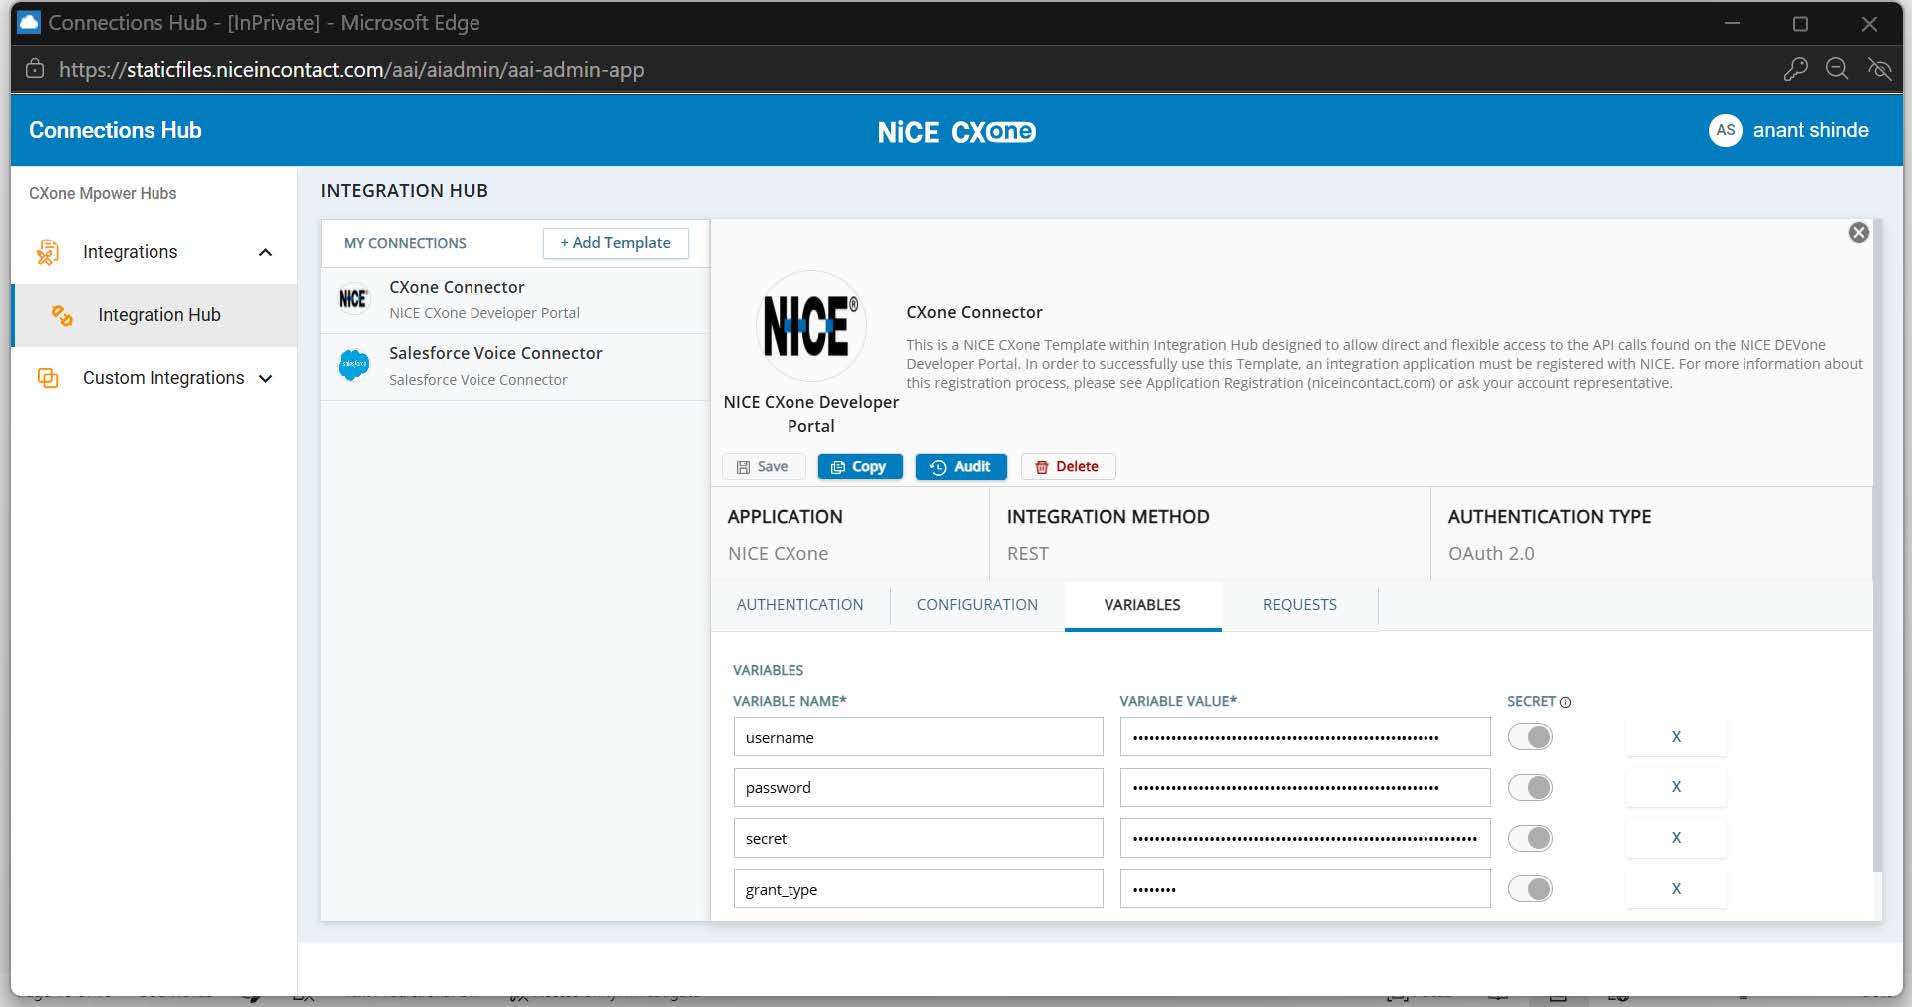Close the connector details panel
Screen dimensions: 1912x1007
tap(1858, 233)
